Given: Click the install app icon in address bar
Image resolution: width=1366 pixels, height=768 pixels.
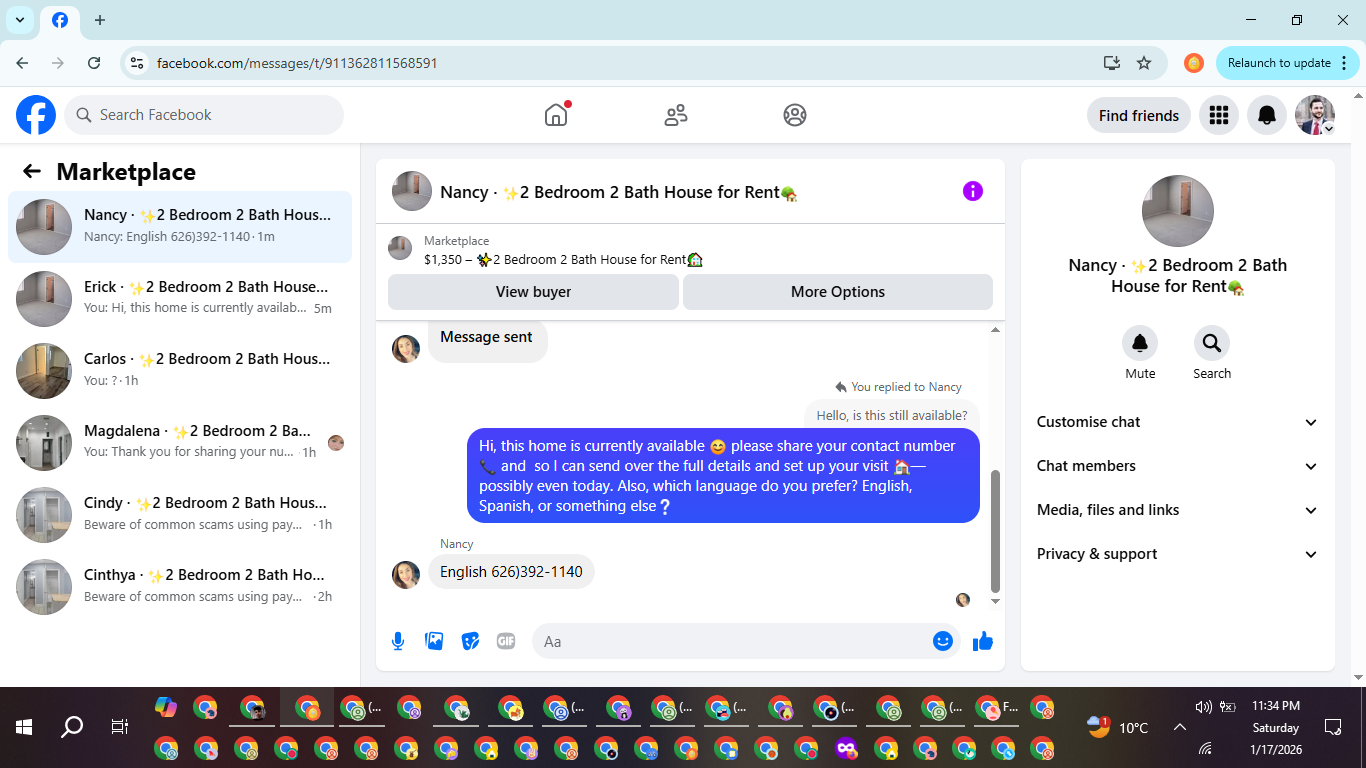Looking at the screenshot, I should 1112,63.
